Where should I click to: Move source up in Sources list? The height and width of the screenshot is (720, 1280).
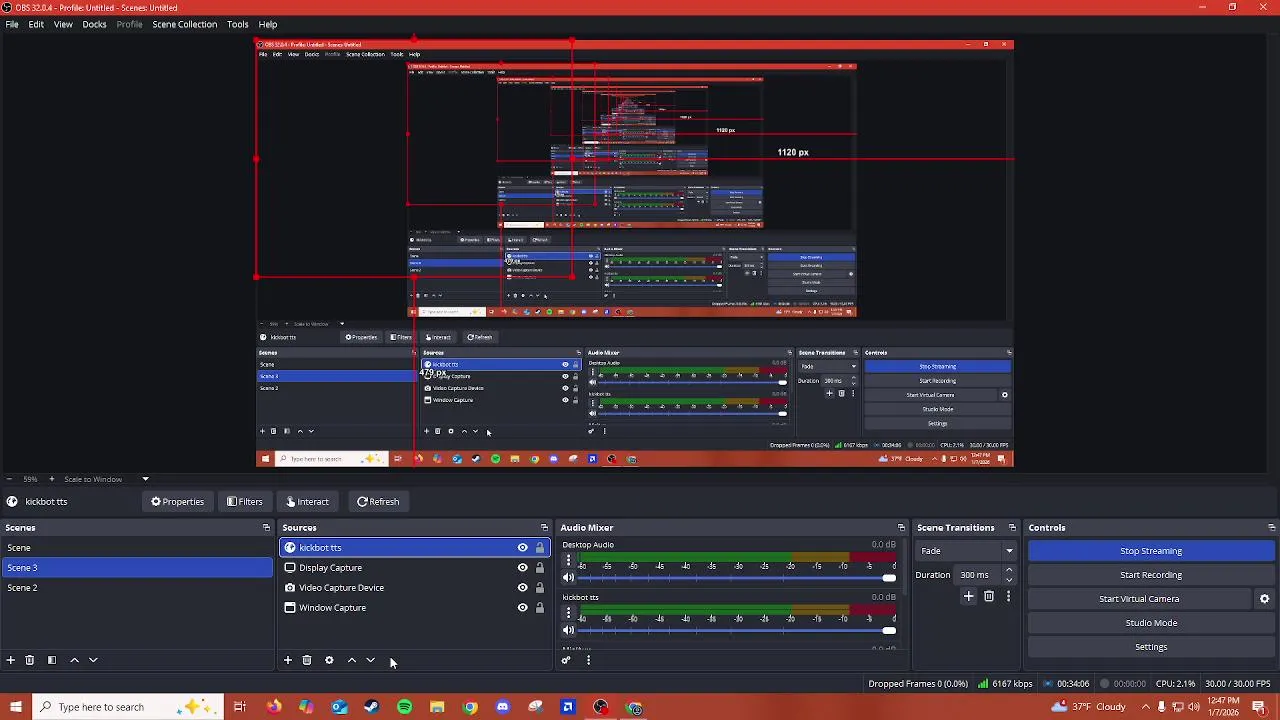coord(352,660)
